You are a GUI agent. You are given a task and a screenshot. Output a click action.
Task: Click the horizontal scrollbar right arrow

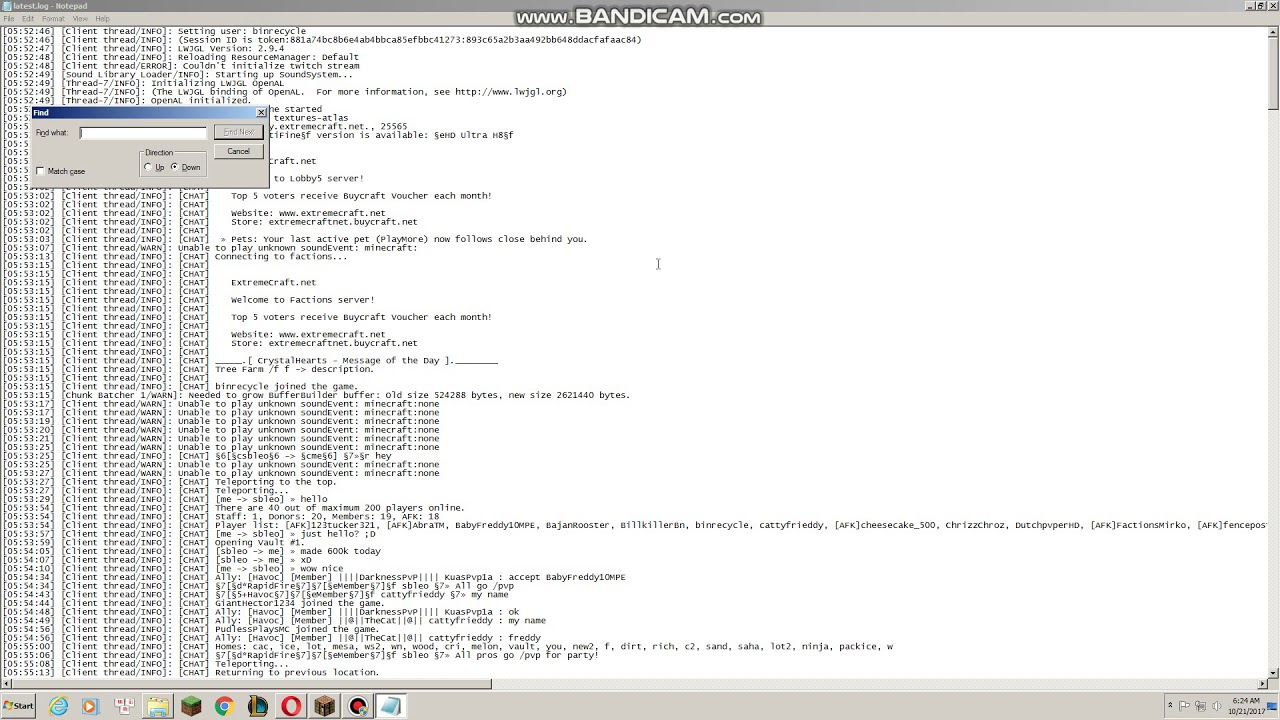click(x=1260, y=684)
